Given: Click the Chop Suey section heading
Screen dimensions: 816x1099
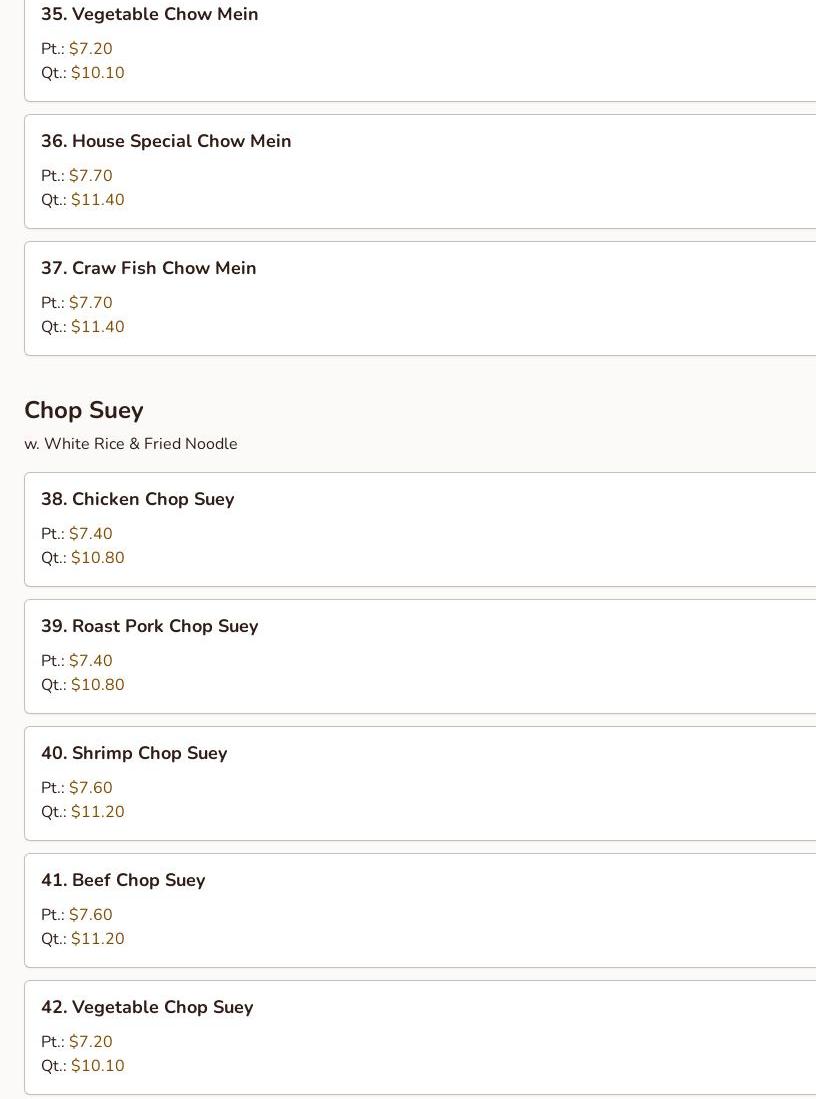Looking at the screenshot, I should [x=84, y=410].
